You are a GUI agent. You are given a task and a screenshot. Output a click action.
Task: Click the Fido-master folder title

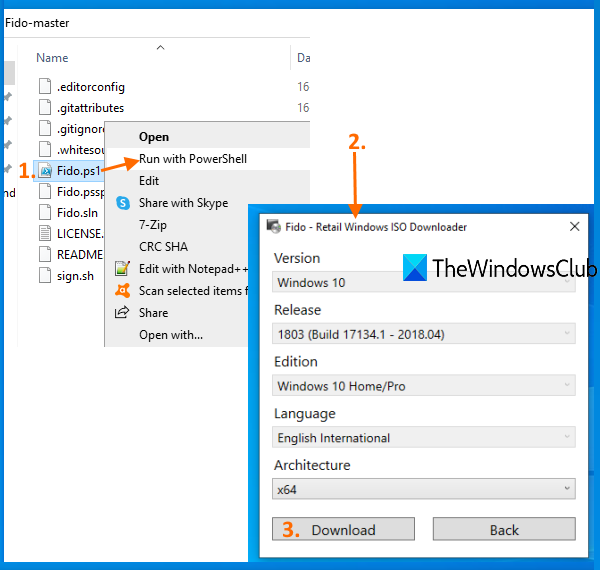click(x=37, y=23)
